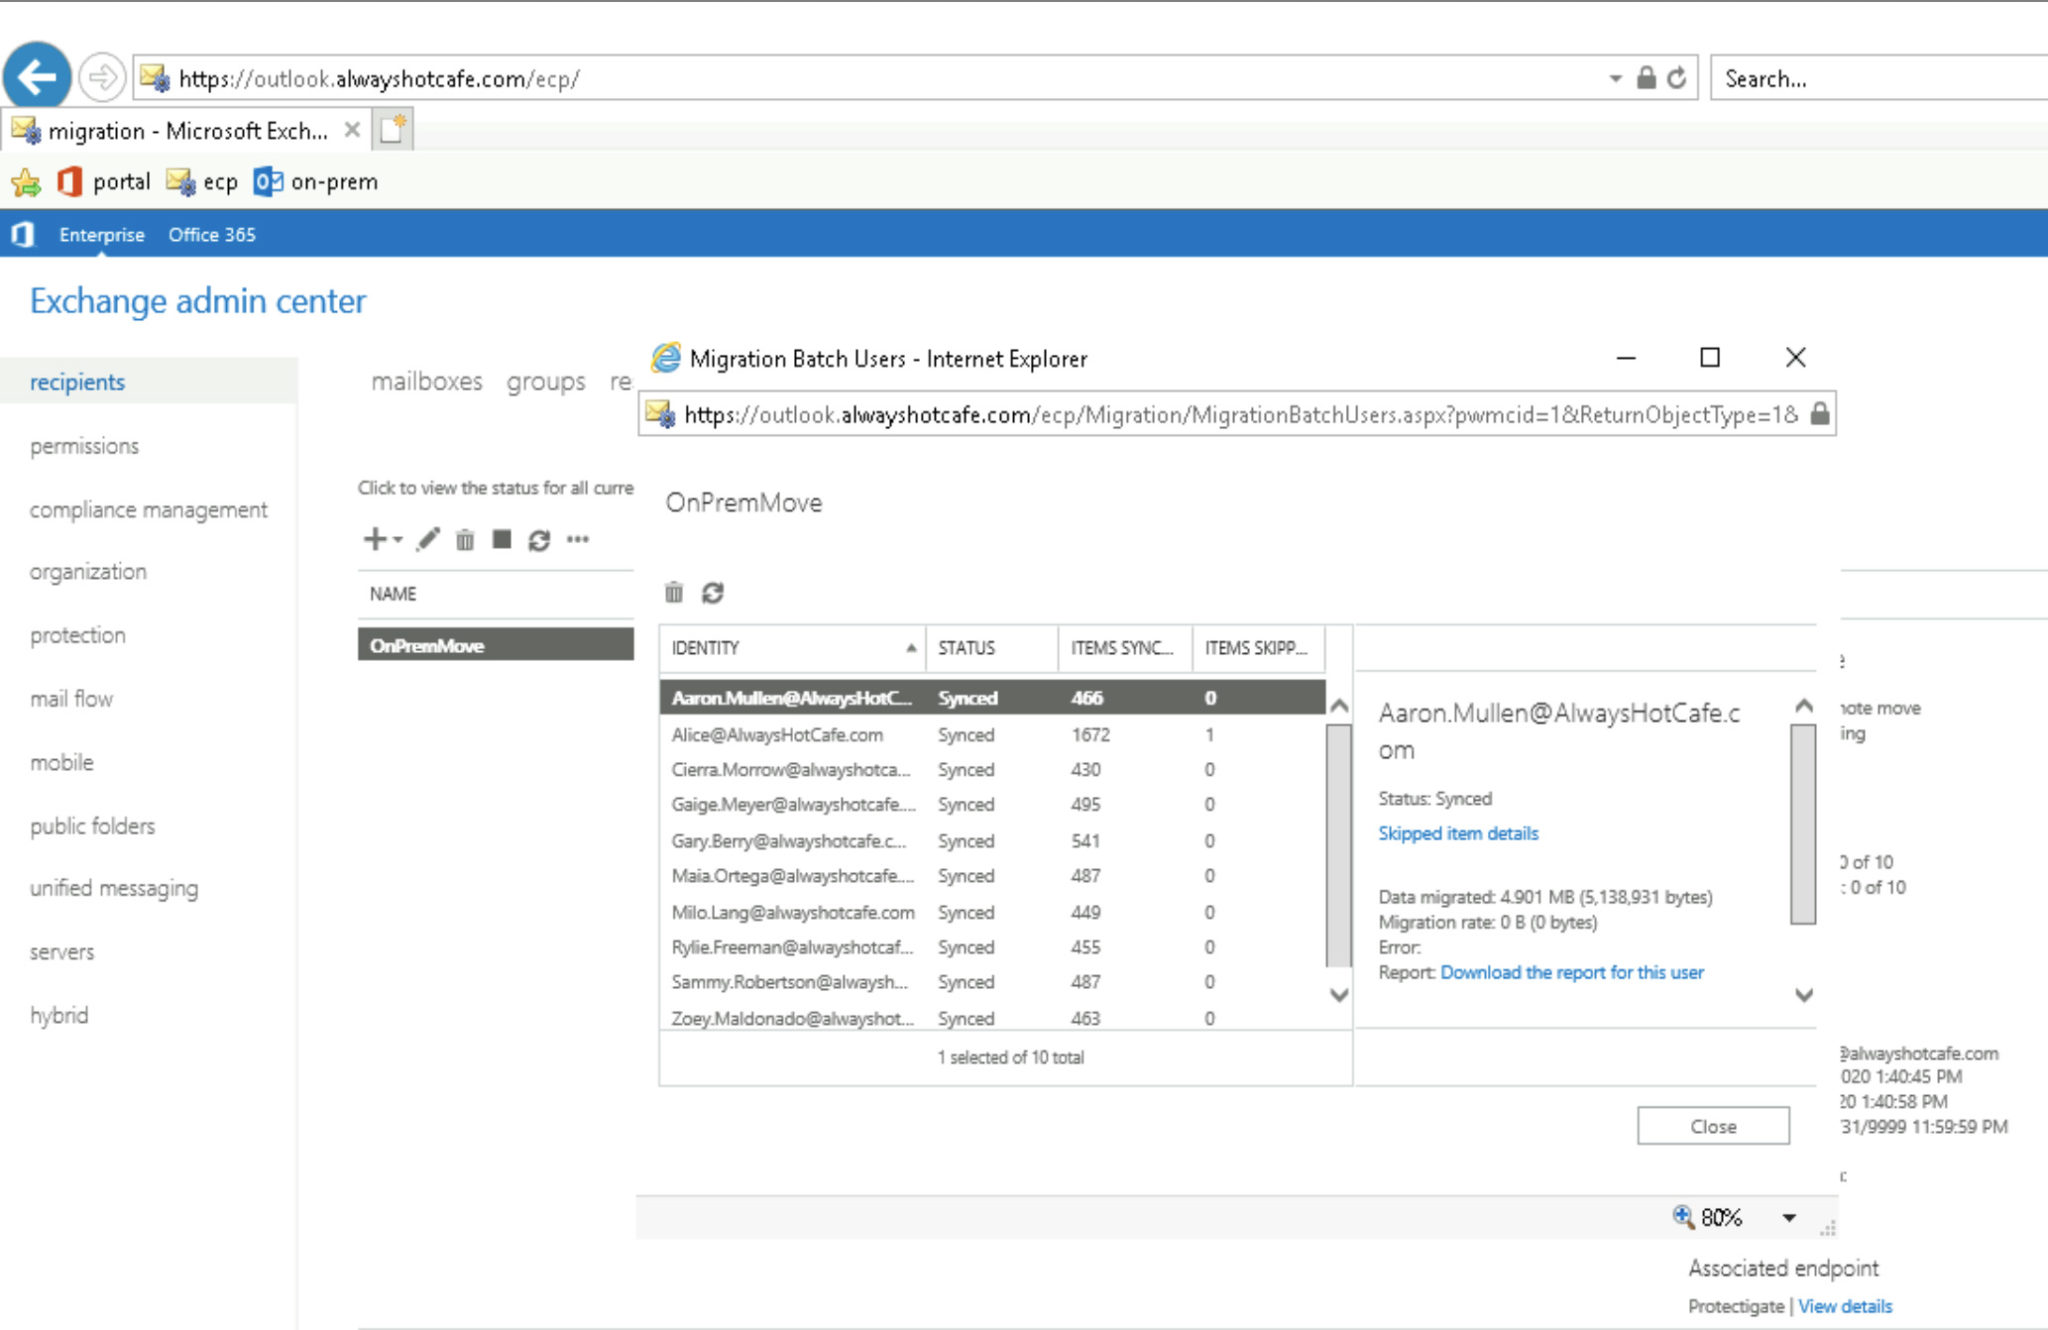Edit the selected migration batch
The image size is (2048, 1330).
click(428, 539)
